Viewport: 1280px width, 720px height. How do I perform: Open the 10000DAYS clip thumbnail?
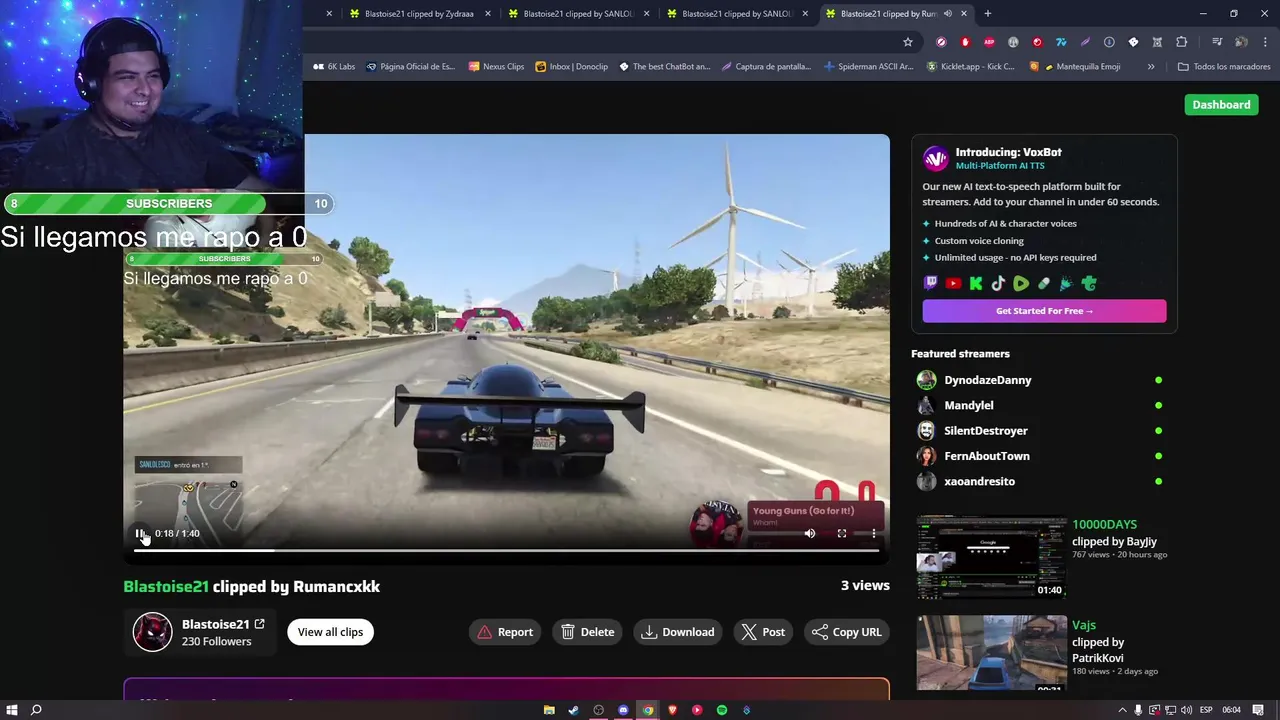tap(991, 557)
